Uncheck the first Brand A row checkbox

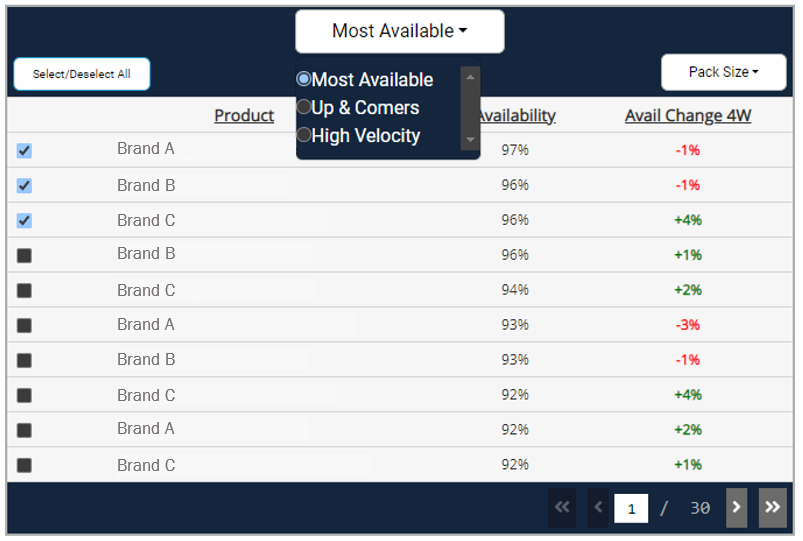[24, 151]
